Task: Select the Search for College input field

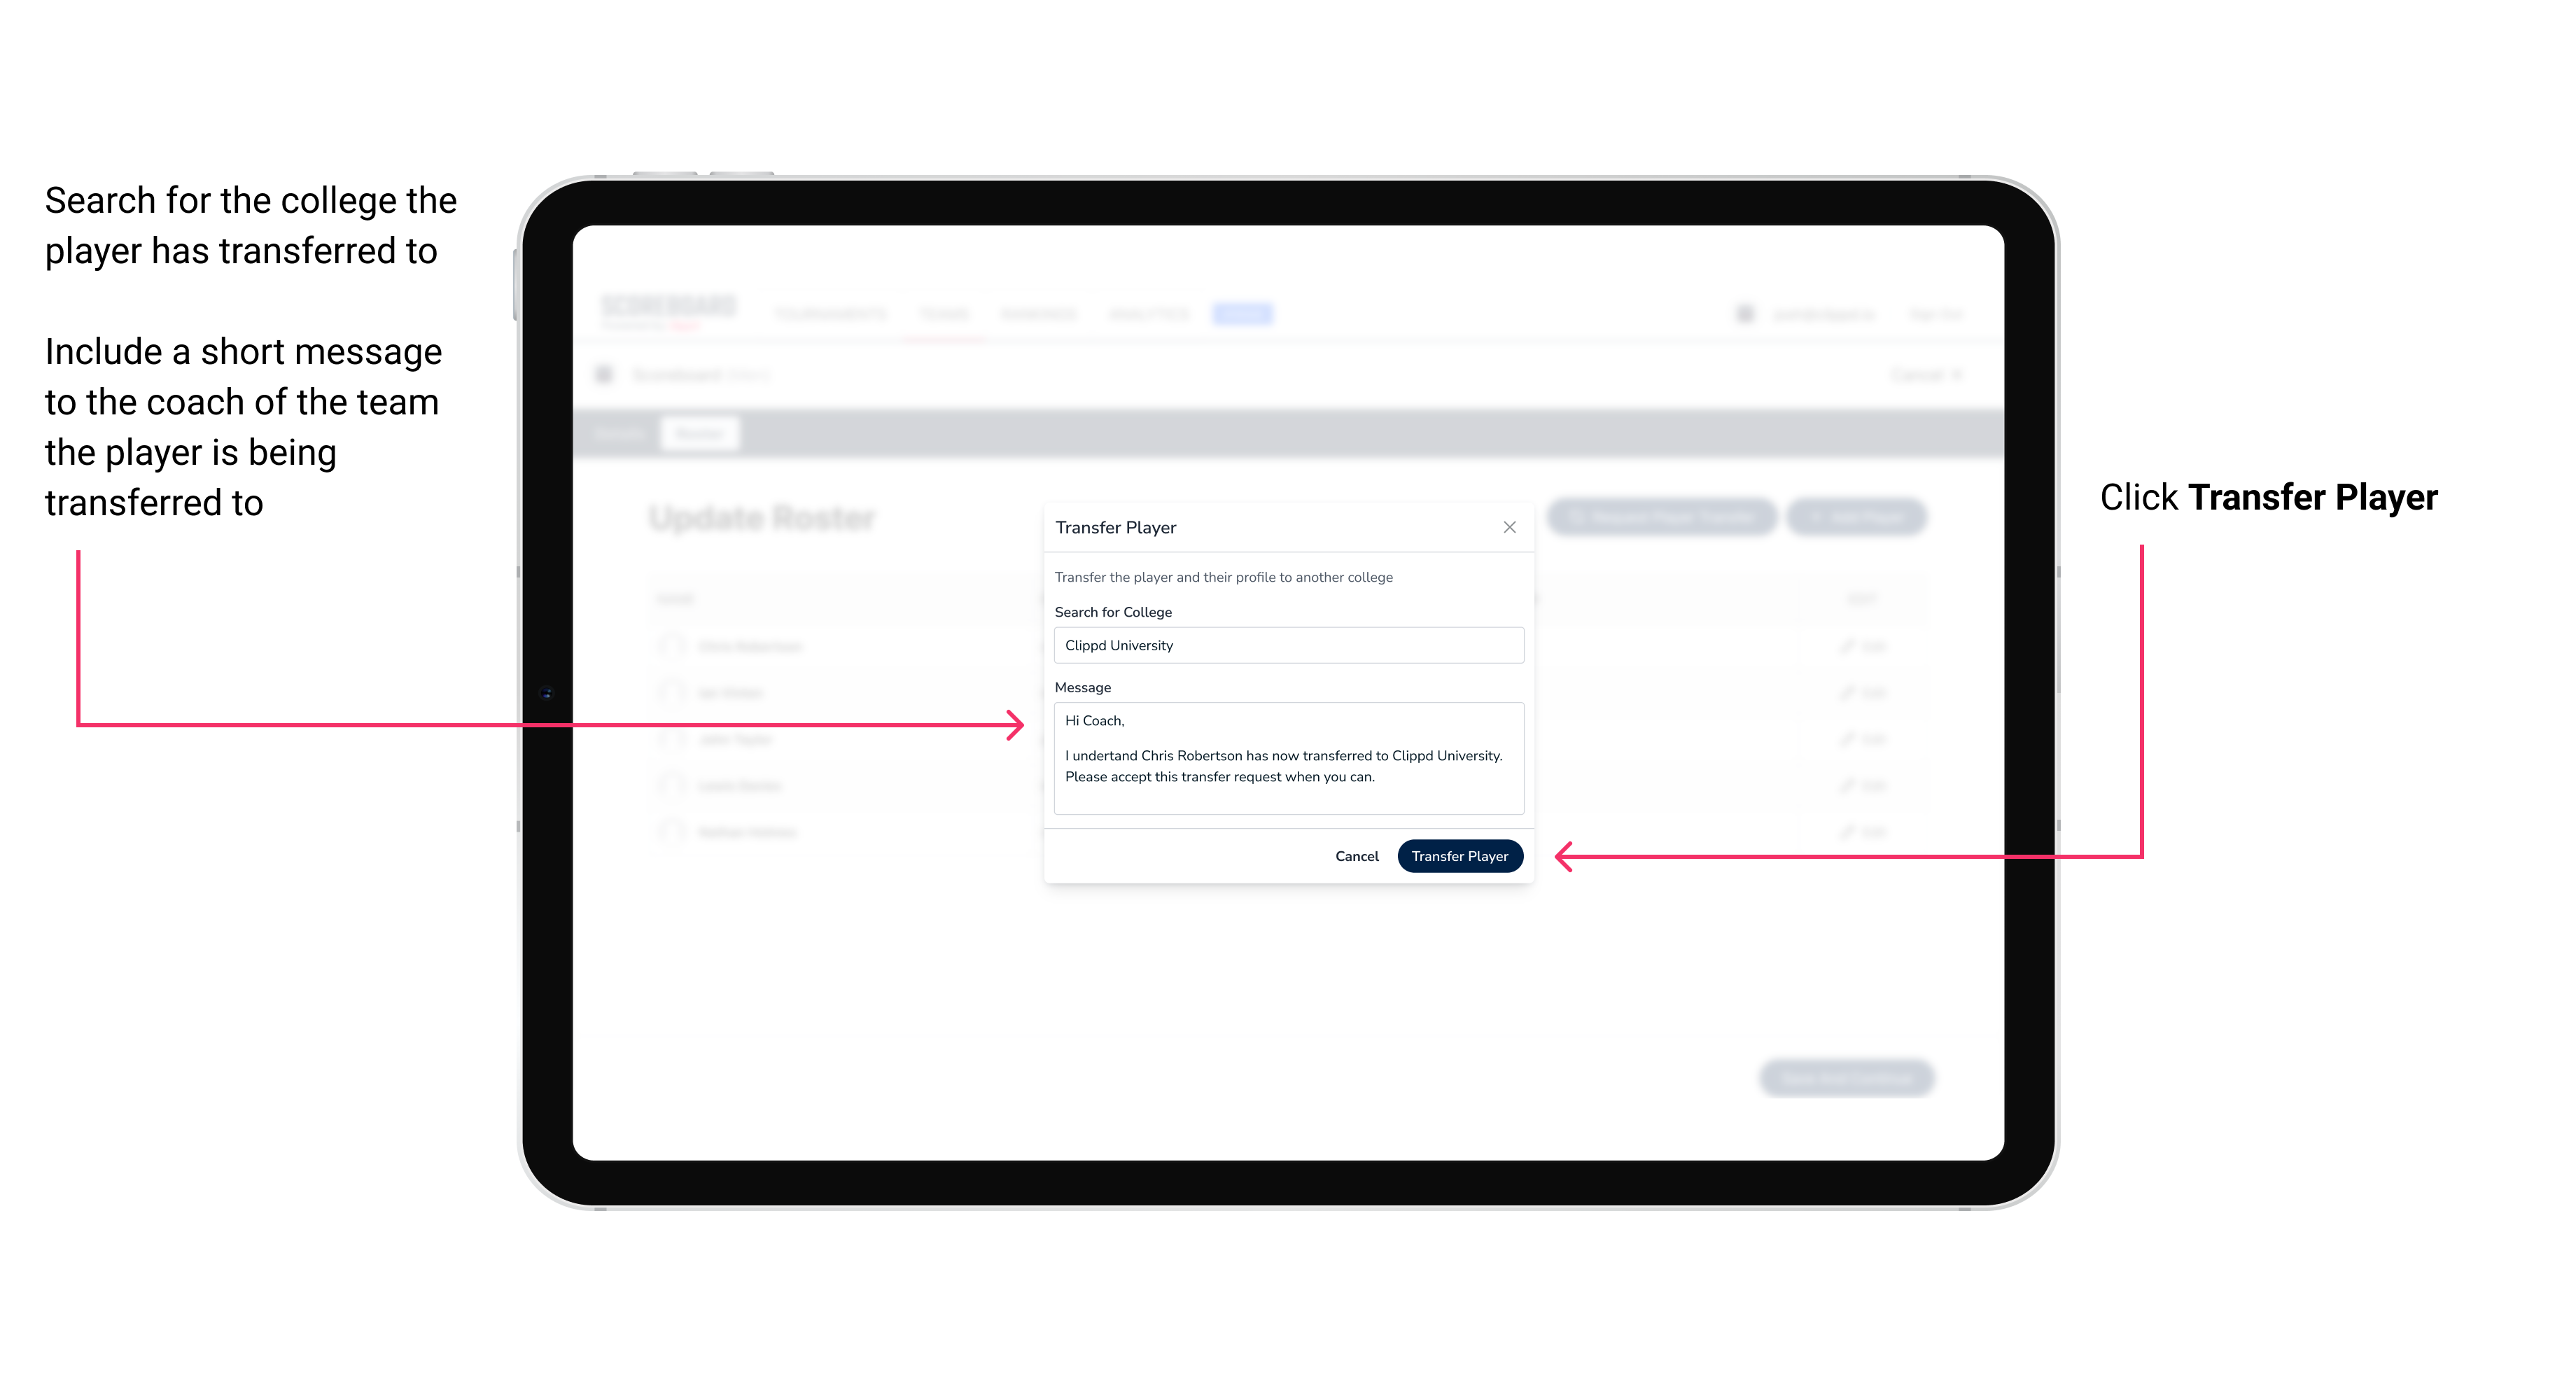Action: click(x=1284, y=645)
